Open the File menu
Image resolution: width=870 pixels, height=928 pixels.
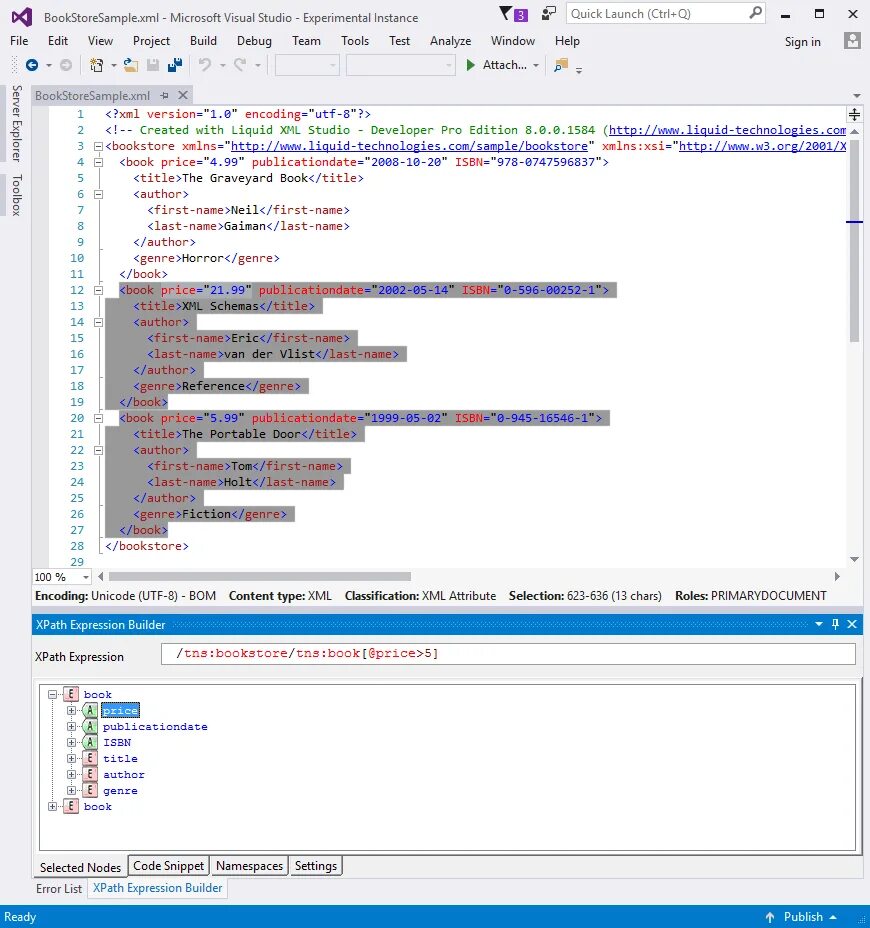[19, 41]
